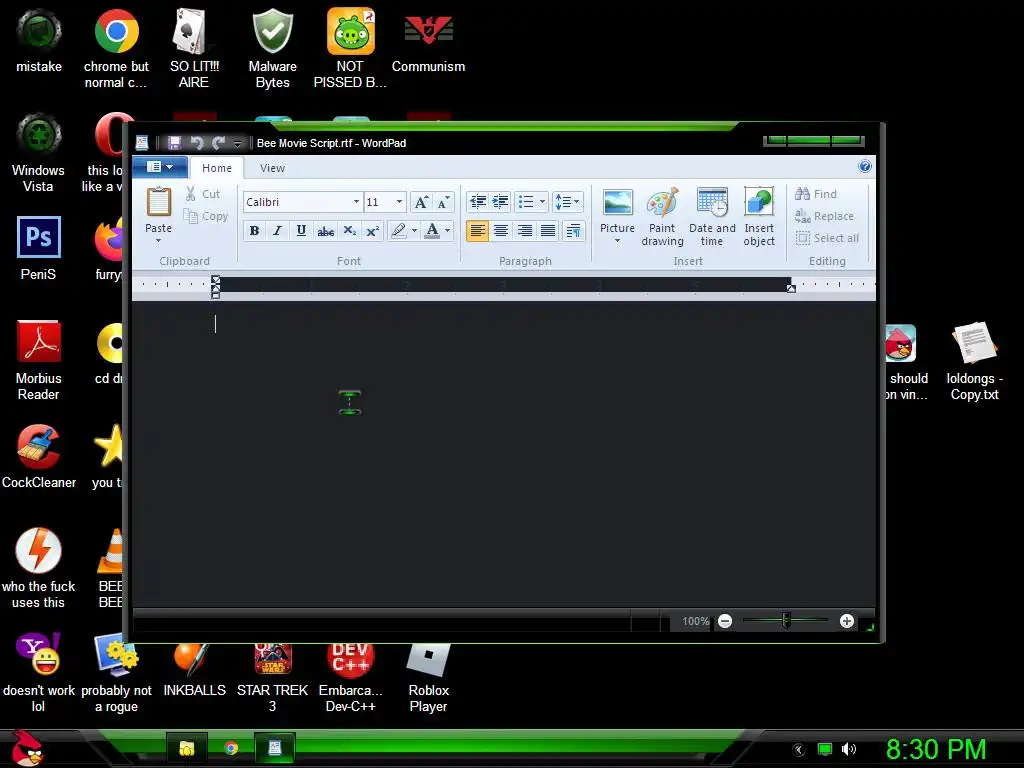Expand font color dropdown arrow
The width and height of the screenshot is (1024, 768).
[447, 231]
